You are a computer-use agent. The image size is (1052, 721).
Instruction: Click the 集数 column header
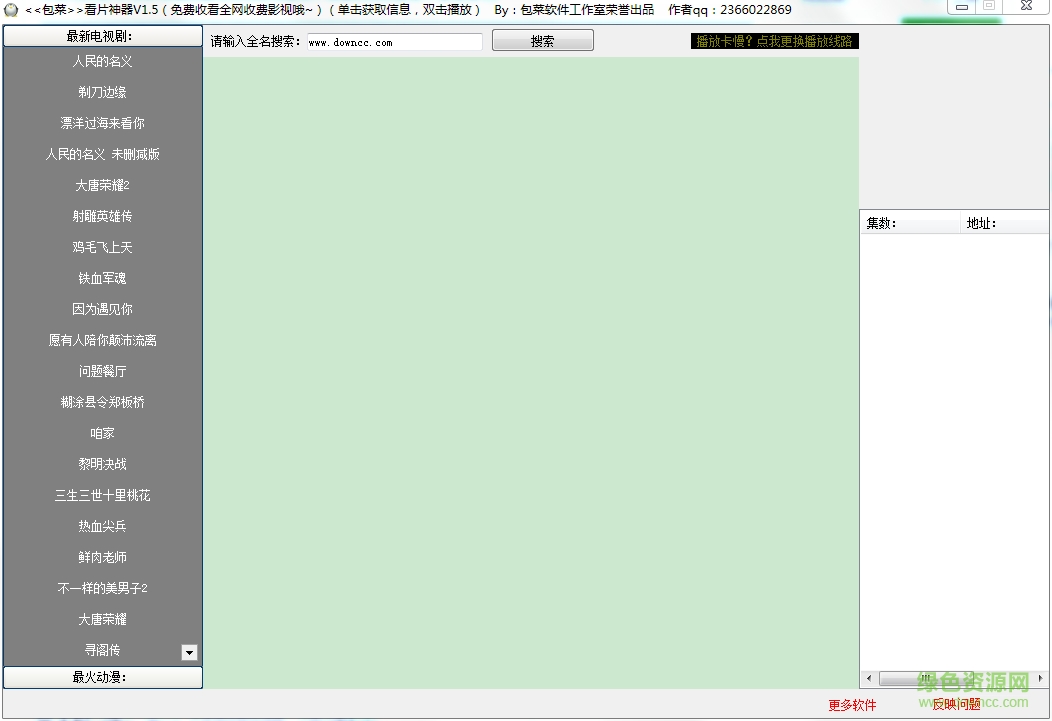910,222
